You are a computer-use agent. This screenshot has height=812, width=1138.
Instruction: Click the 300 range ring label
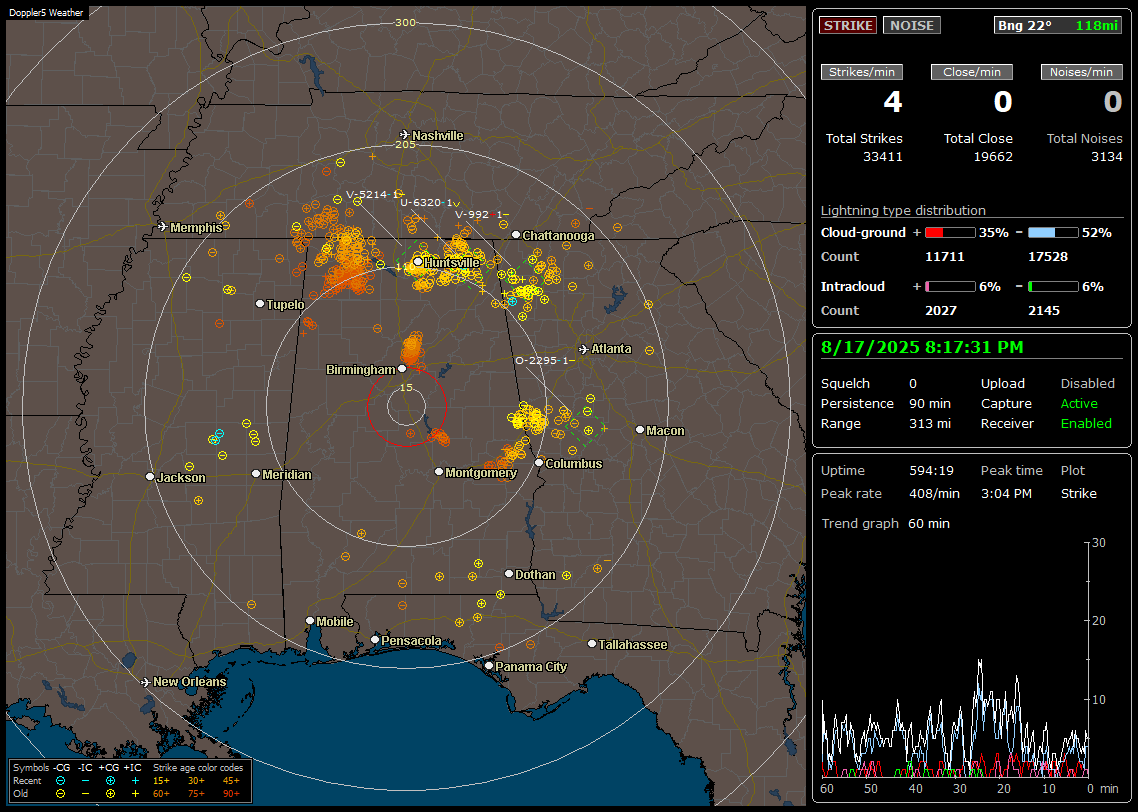[405, 22]
